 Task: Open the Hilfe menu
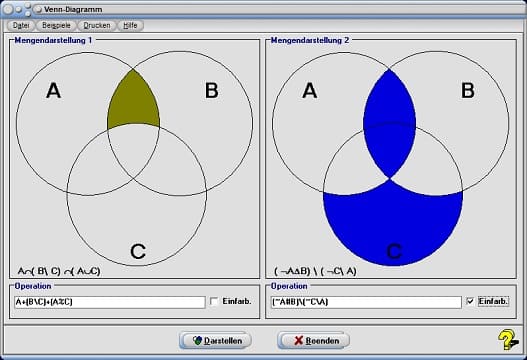point(130,25)
